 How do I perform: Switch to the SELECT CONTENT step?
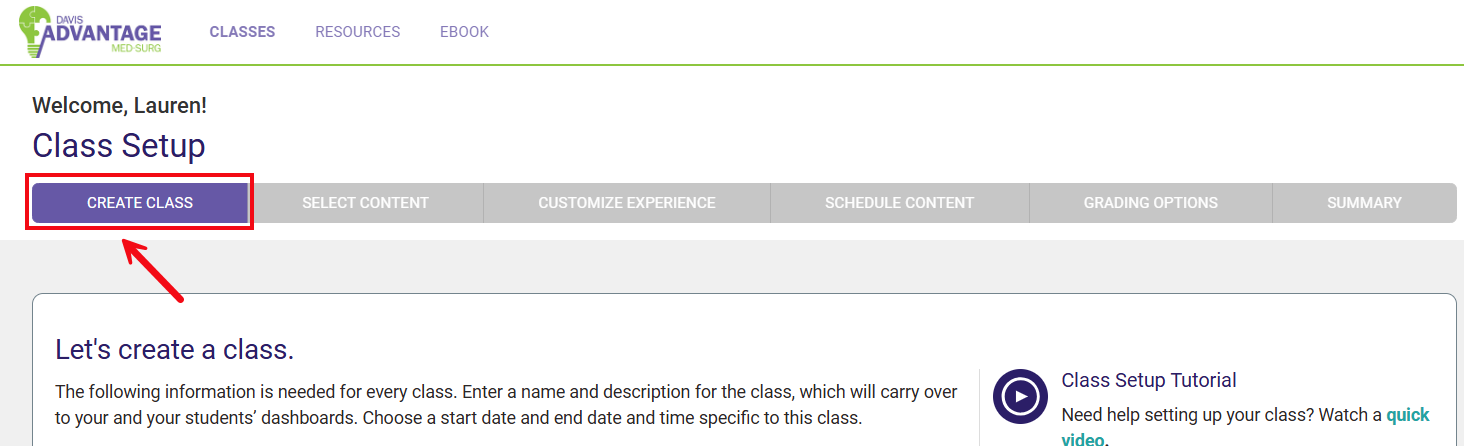click(x=365, y=203)
